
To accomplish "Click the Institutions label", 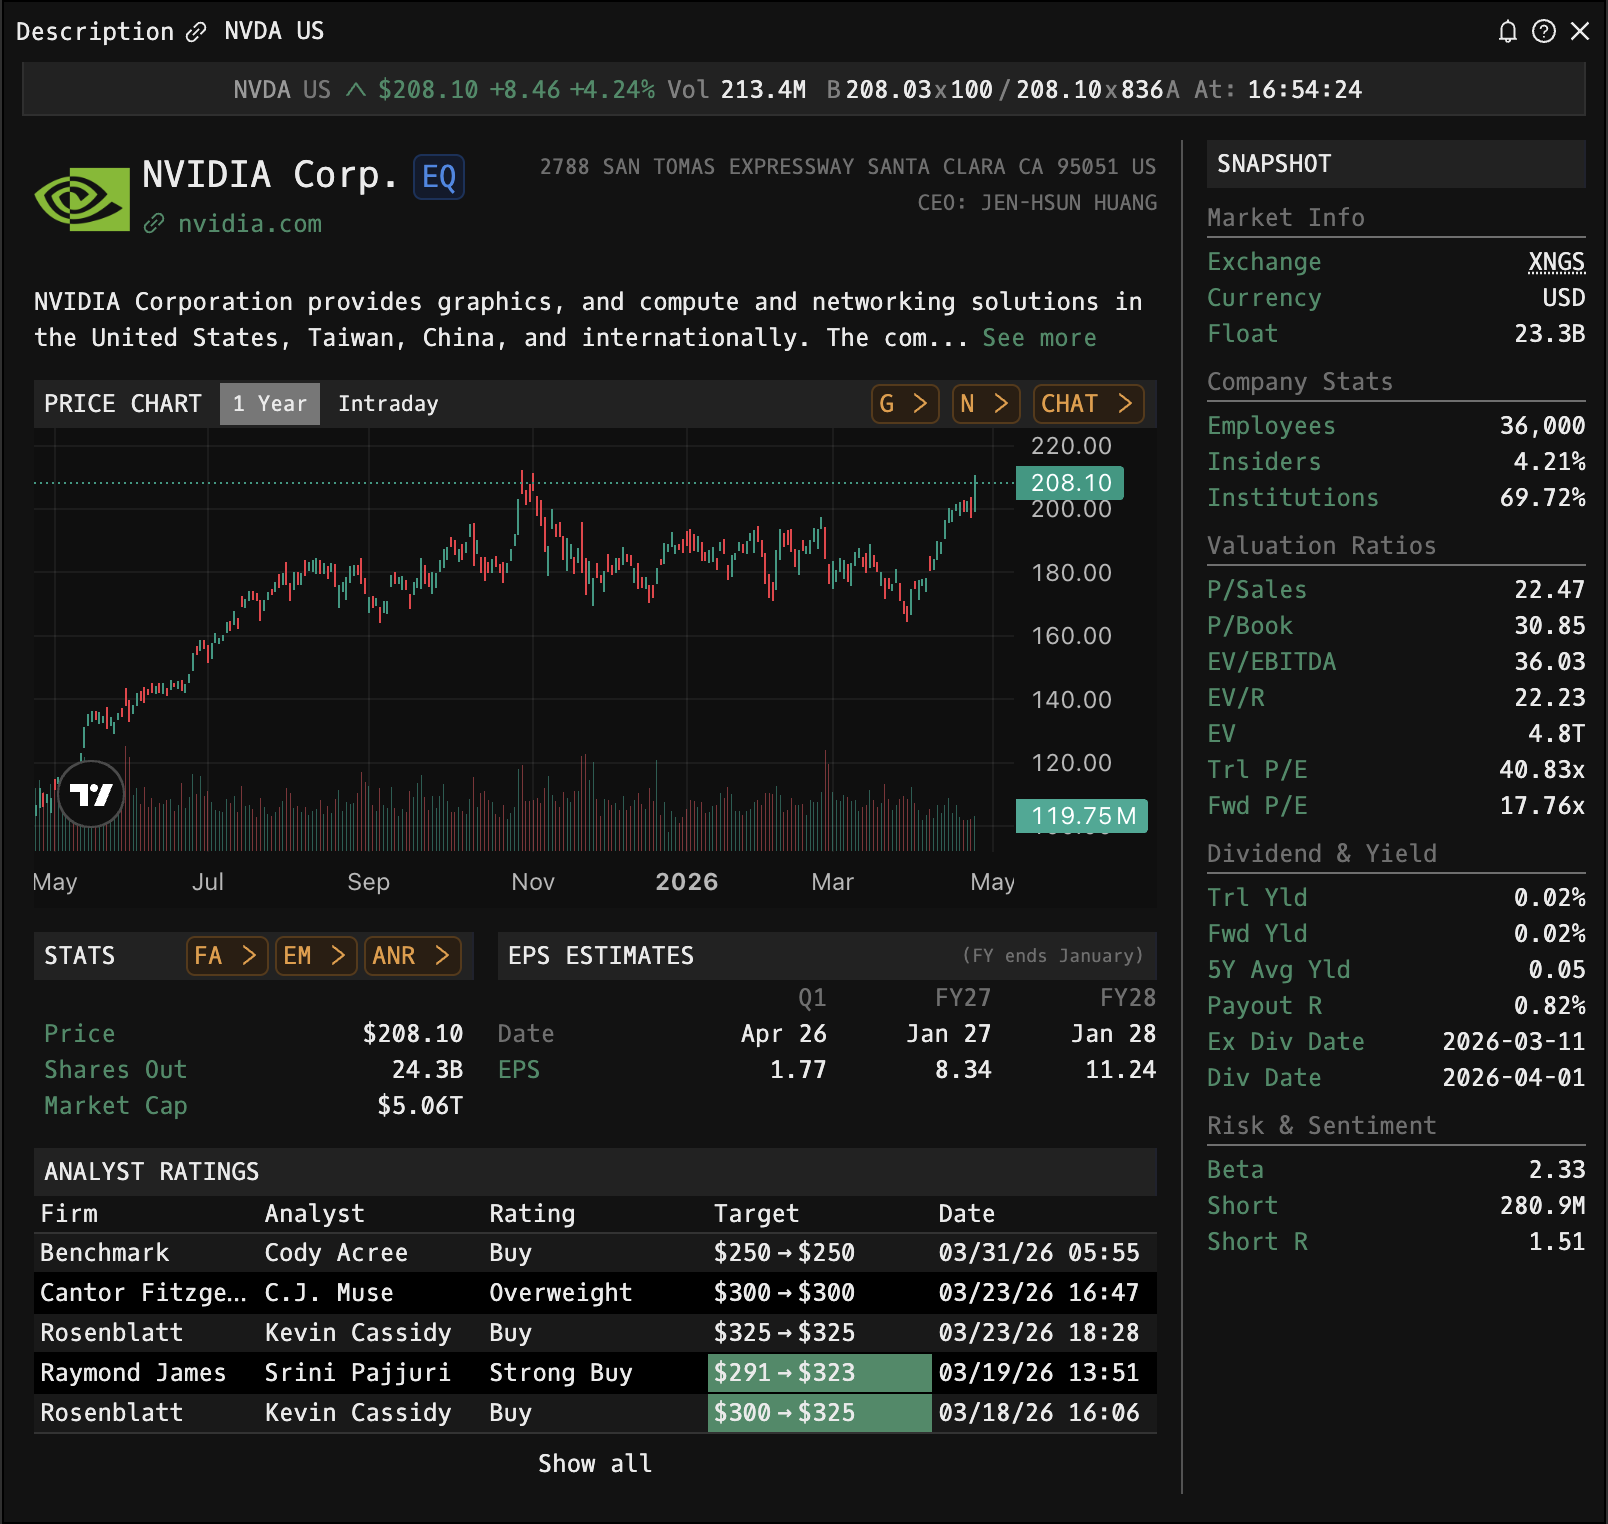I will pyautogui.click(x=1293, y=498).
